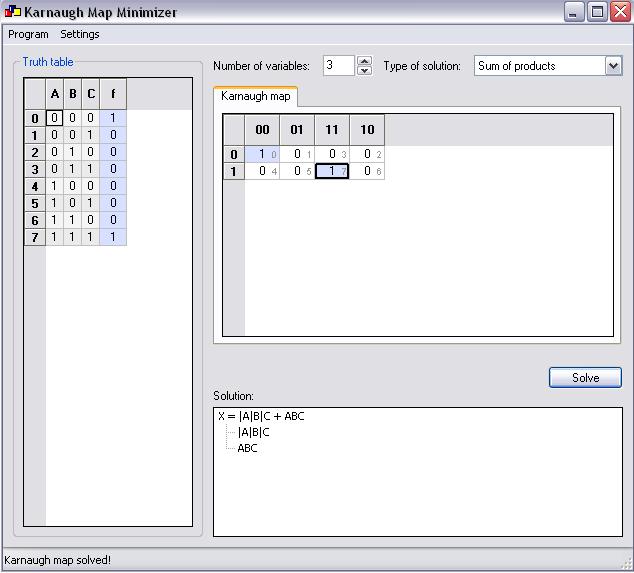Click the 11 column header in Karnaugh map

(332, 130)
